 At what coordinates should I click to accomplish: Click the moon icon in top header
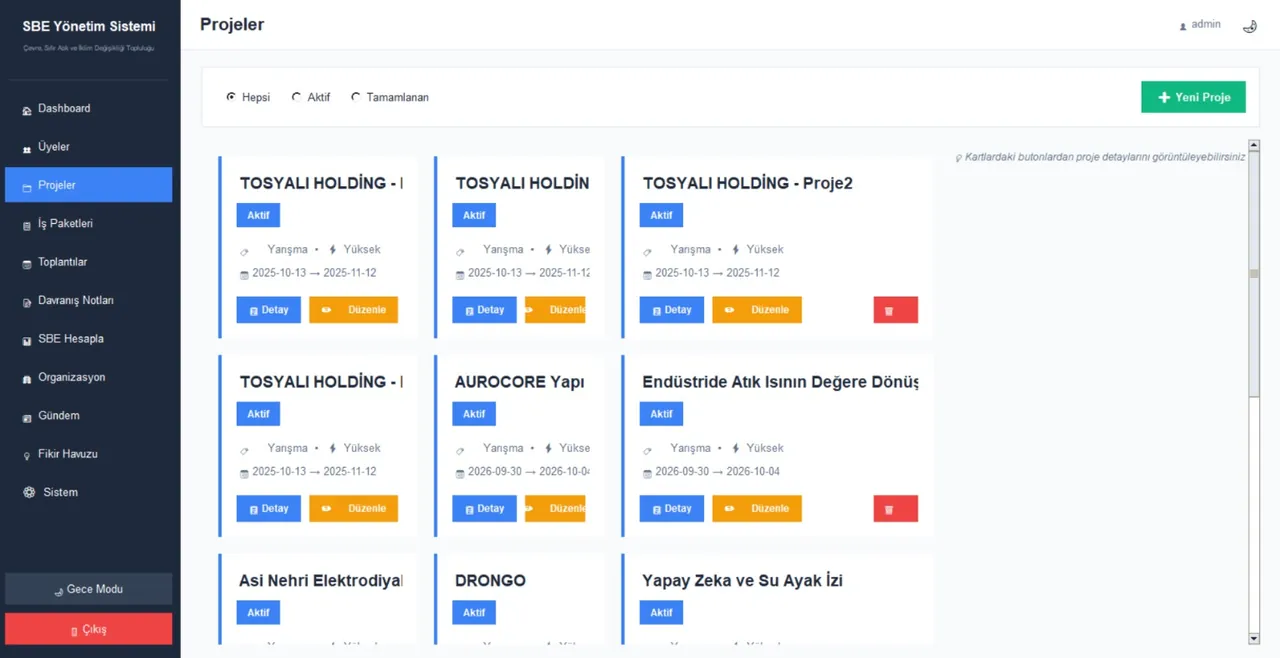click(1249, 26)
